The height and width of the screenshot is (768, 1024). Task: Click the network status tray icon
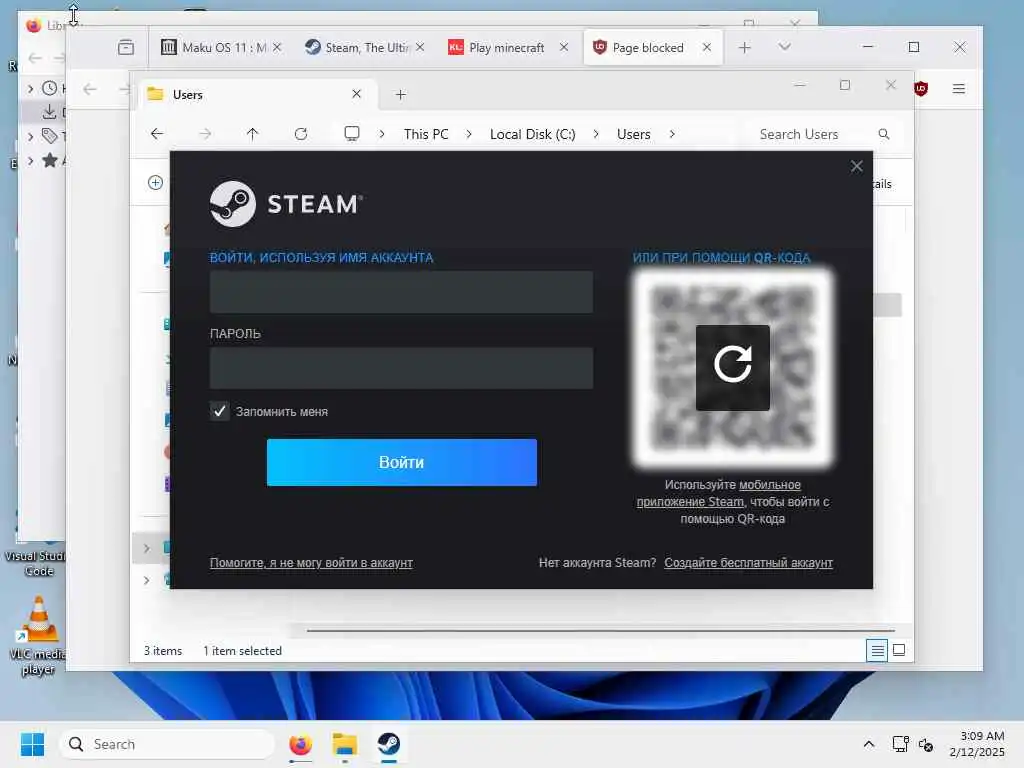(901, 744)
